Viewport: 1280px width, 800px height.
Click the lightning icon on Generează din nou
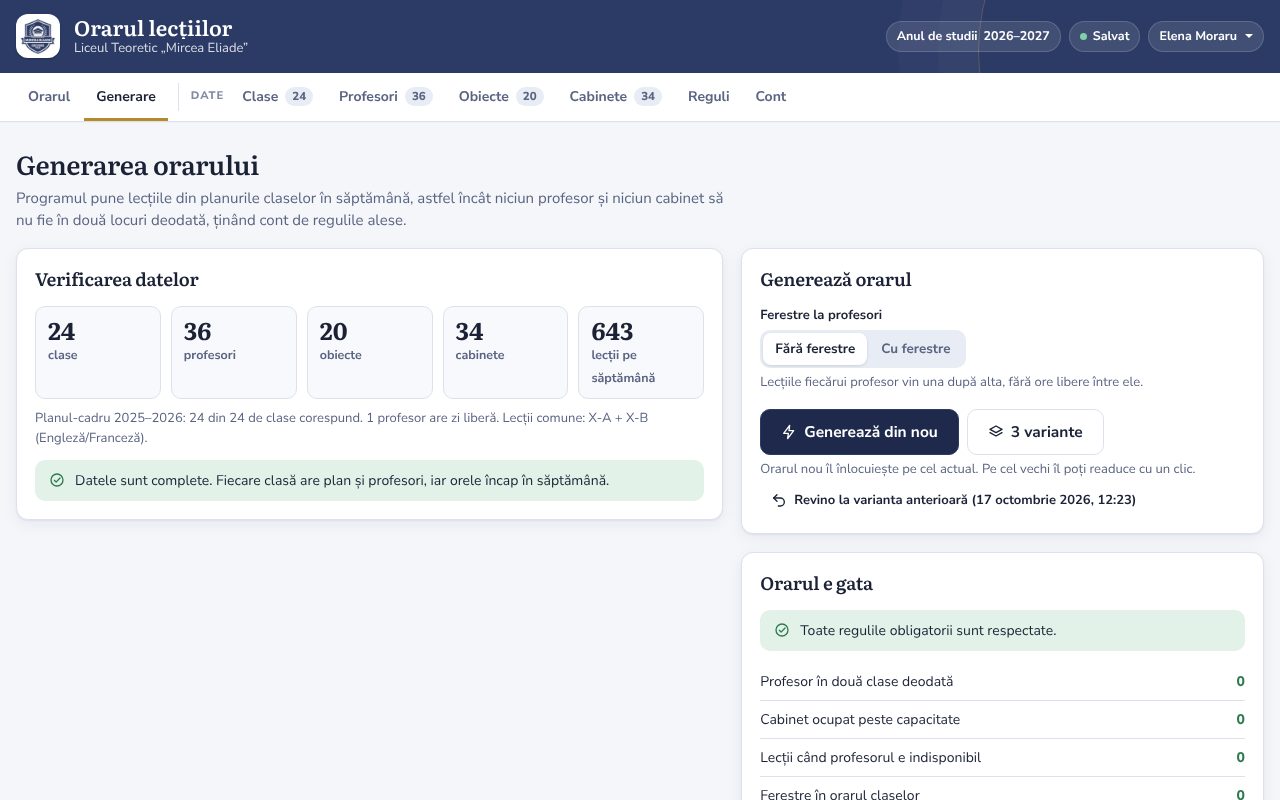pyautogui.click(x=789, y=432)
